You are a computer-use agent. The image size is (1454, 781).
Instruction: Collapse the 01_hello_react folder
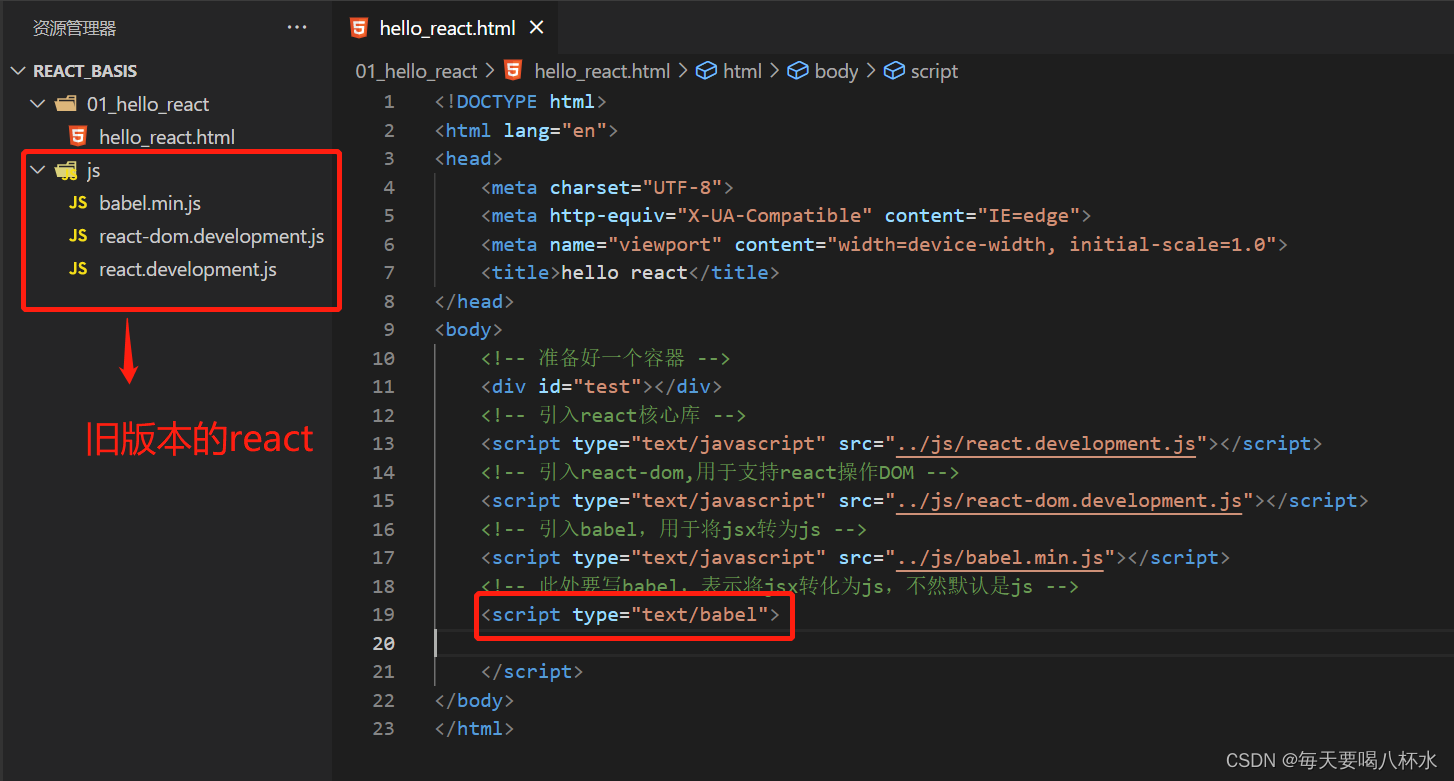point(37,103)
